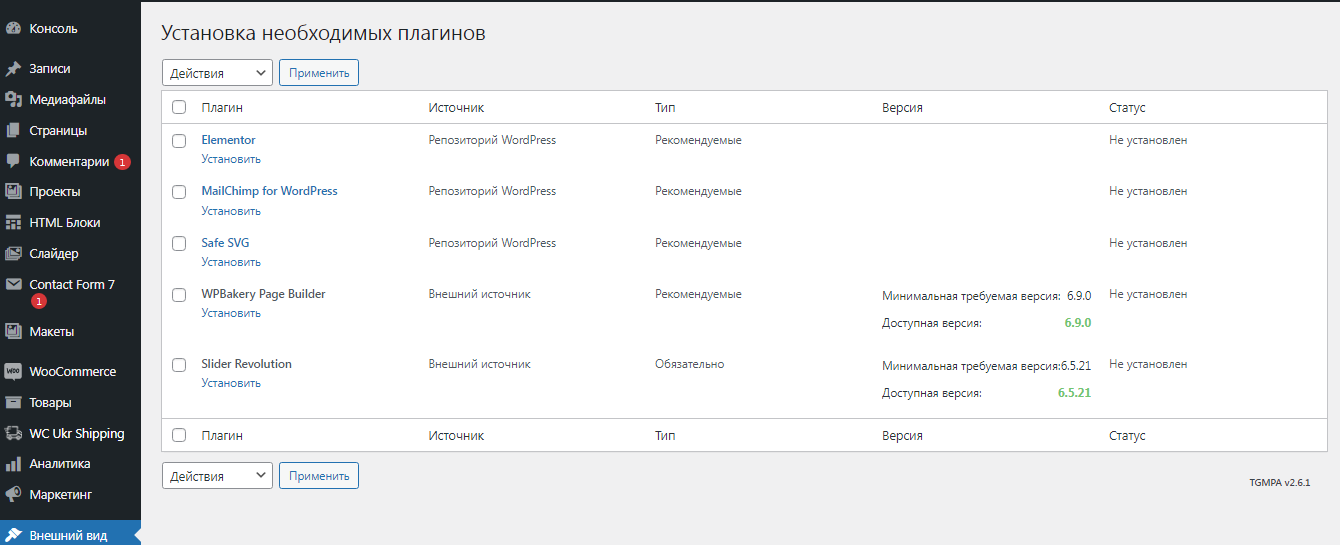Click the Консоль dashboard icon
1340x545 pixels.
coord(14,29)
